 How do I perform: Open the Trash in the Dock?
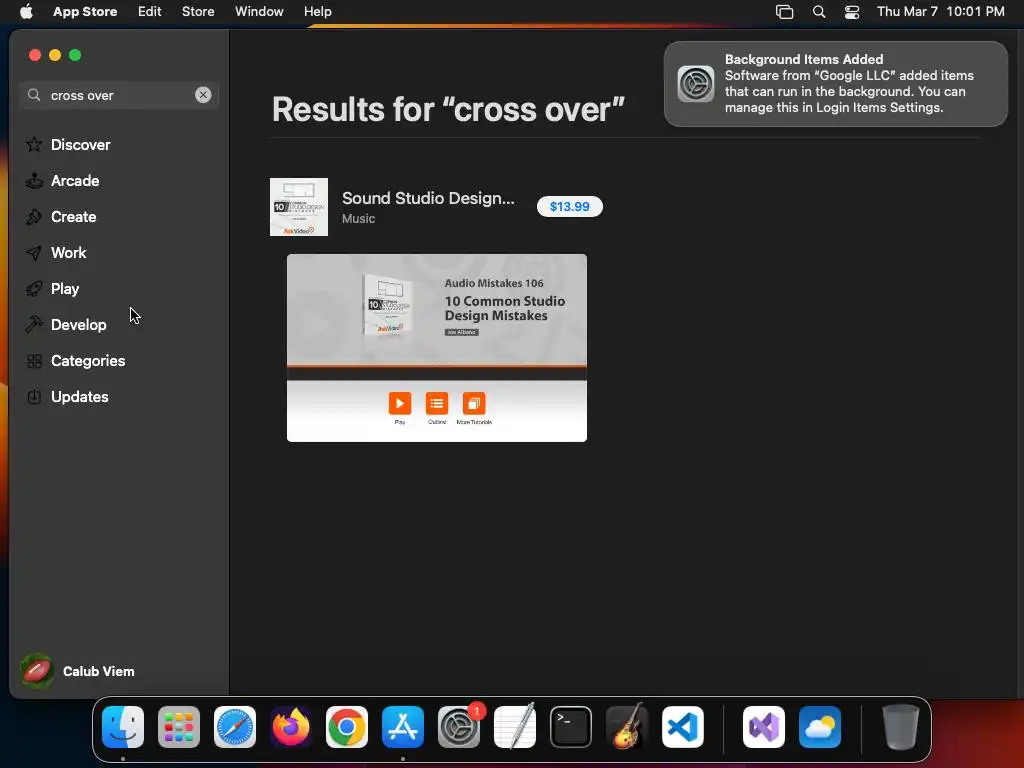click(x=901, y=727)
